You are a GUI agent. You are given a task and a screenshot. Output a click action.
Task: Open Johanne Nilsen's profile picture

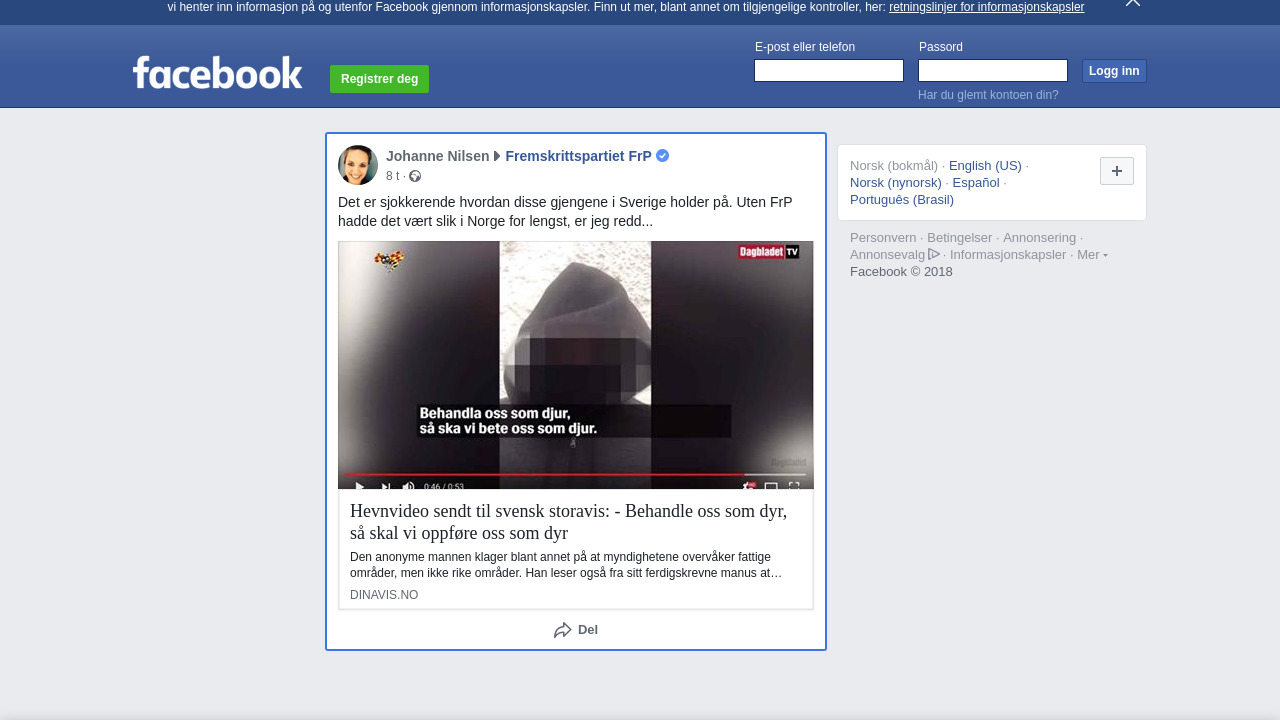point(358,165)
